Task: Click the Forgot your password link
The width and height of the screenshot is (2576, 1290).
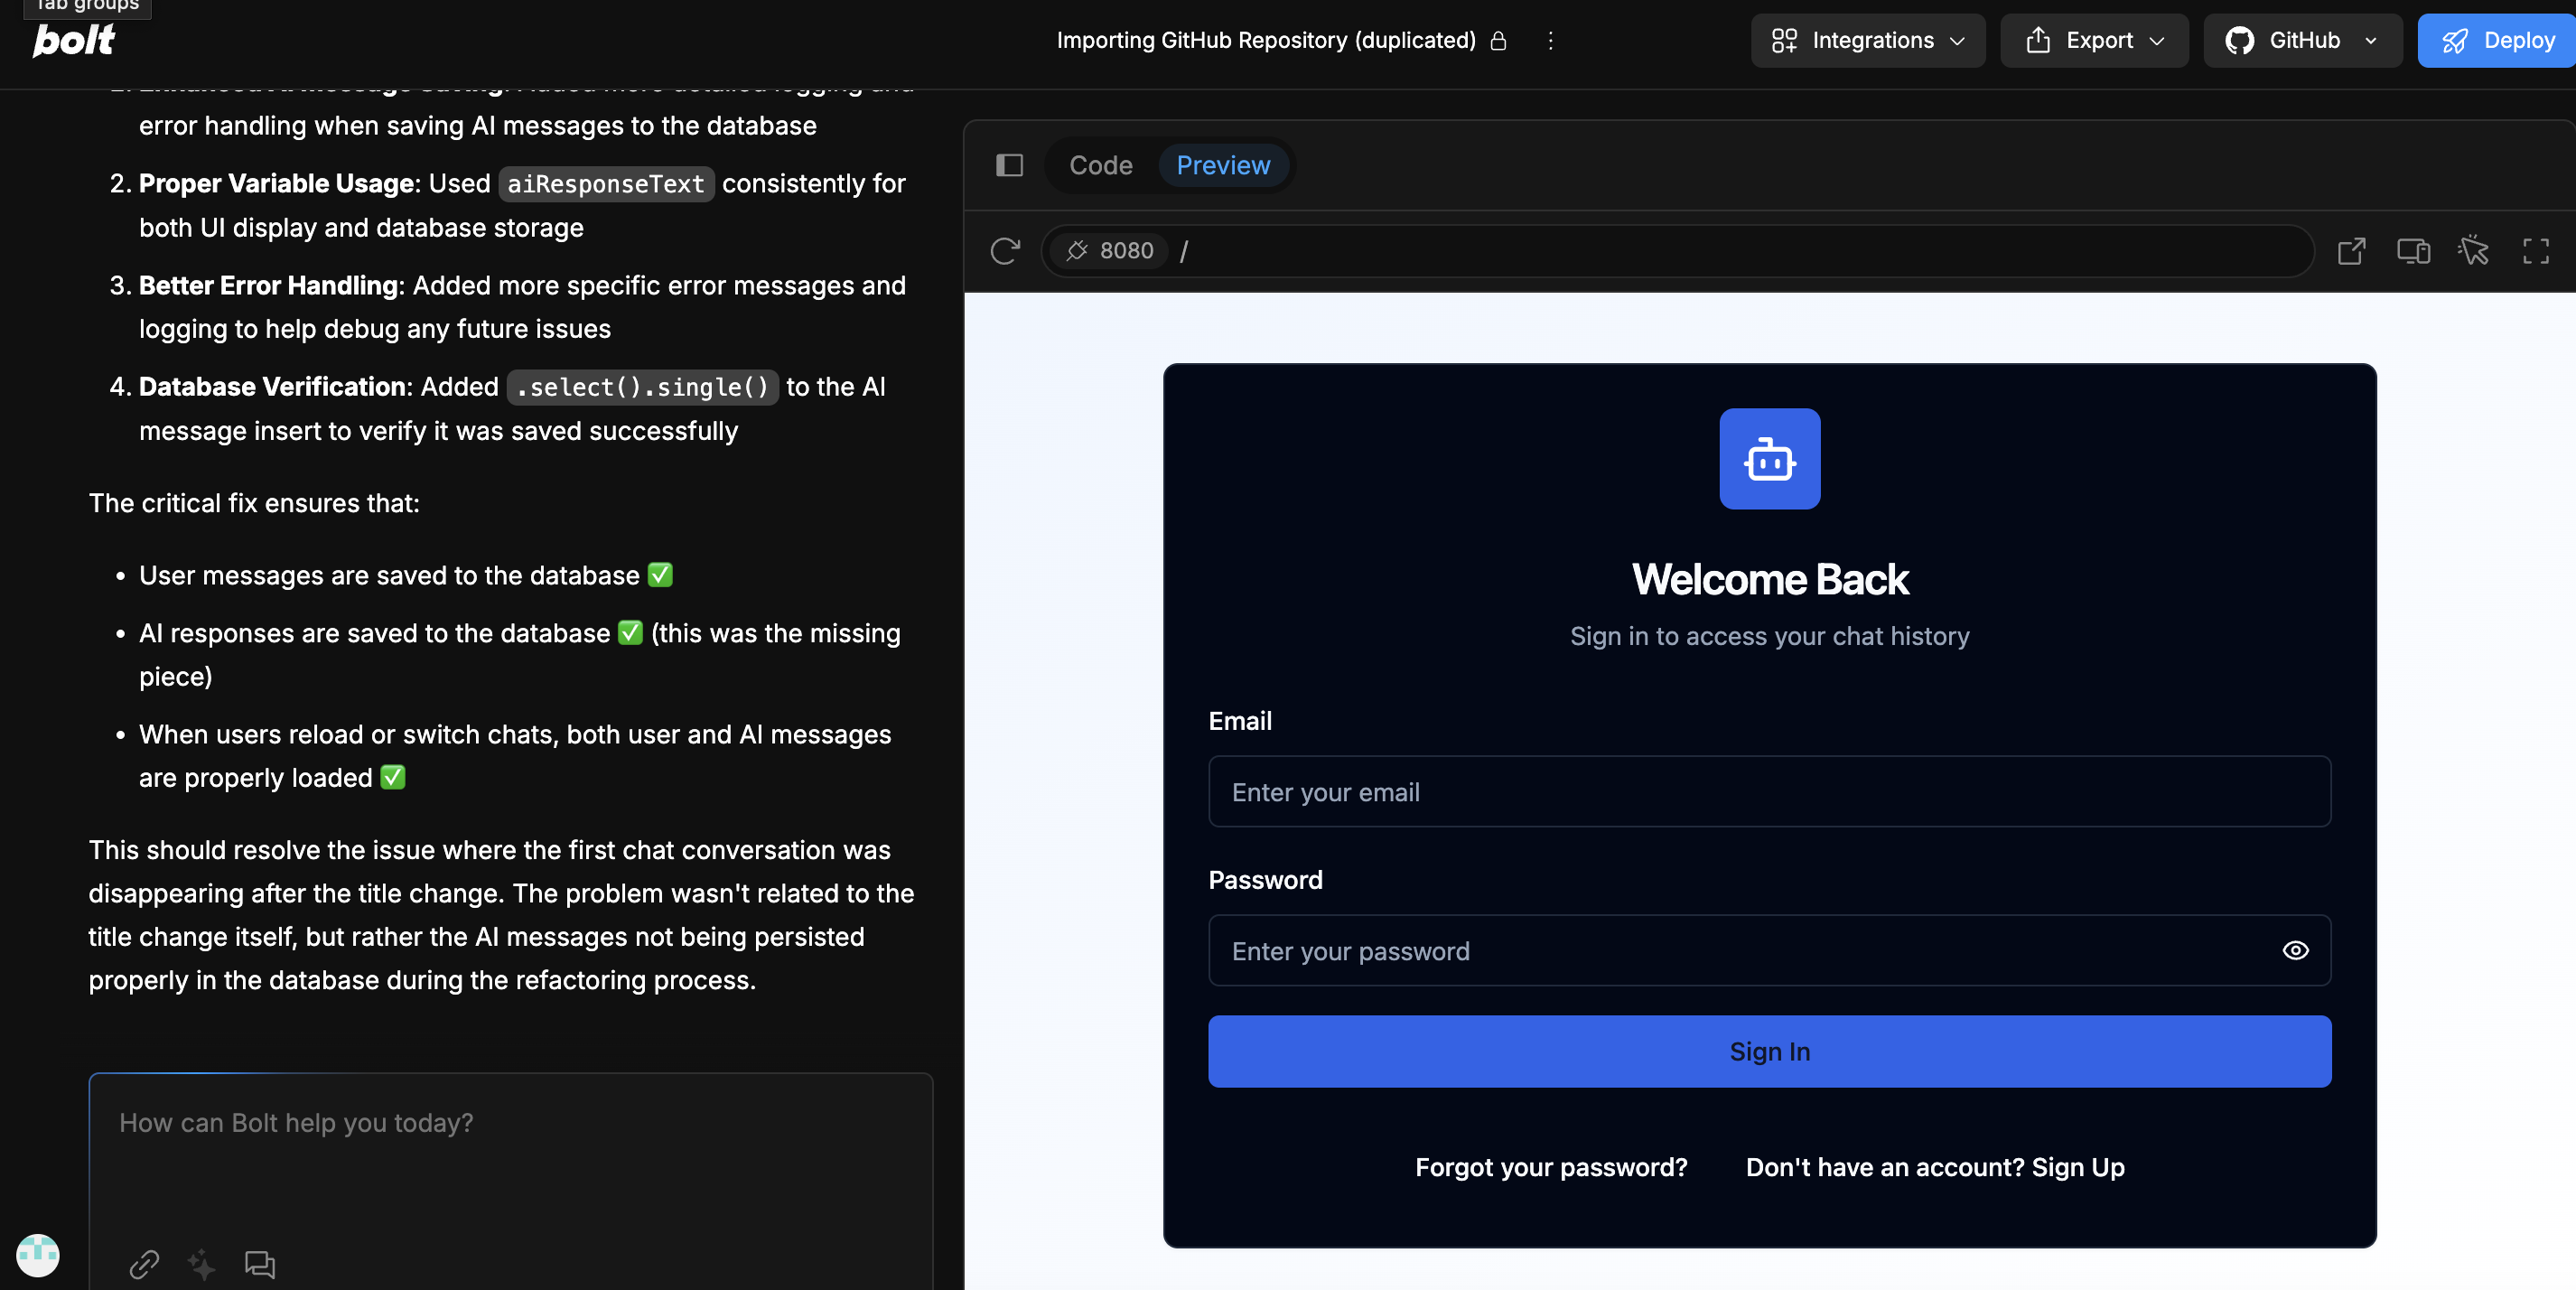Action: (x=1551, y=1167)
